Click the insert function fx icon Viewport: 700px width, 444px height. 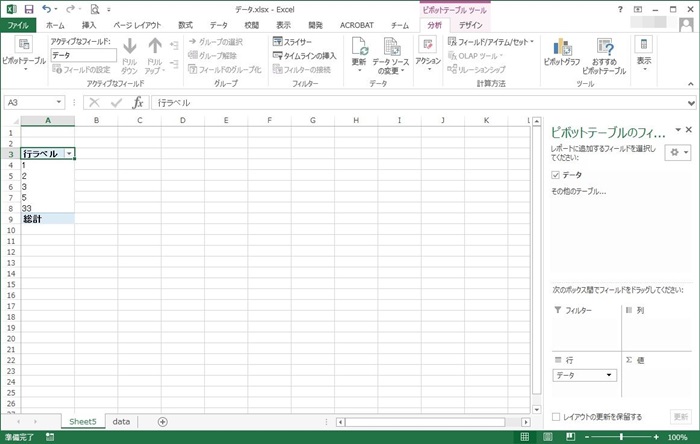click(x=138, y=103)
